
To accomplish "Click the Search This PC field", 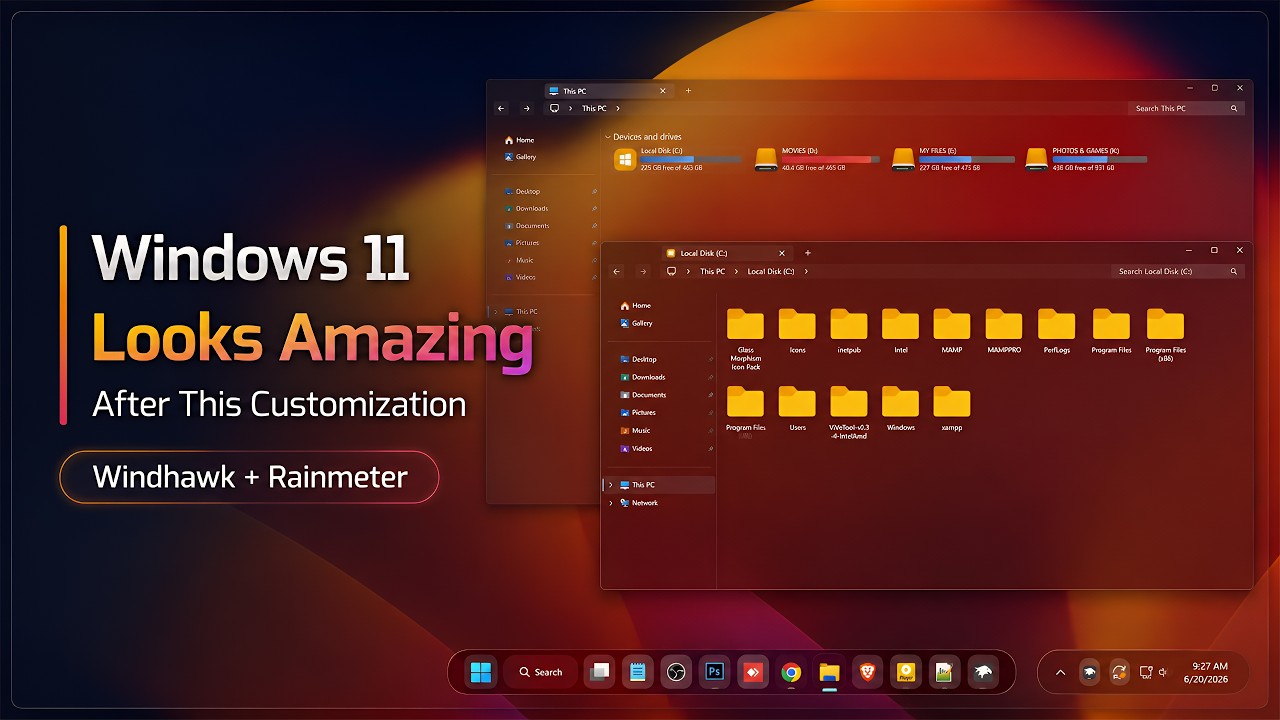I will tap(1187, 108).
